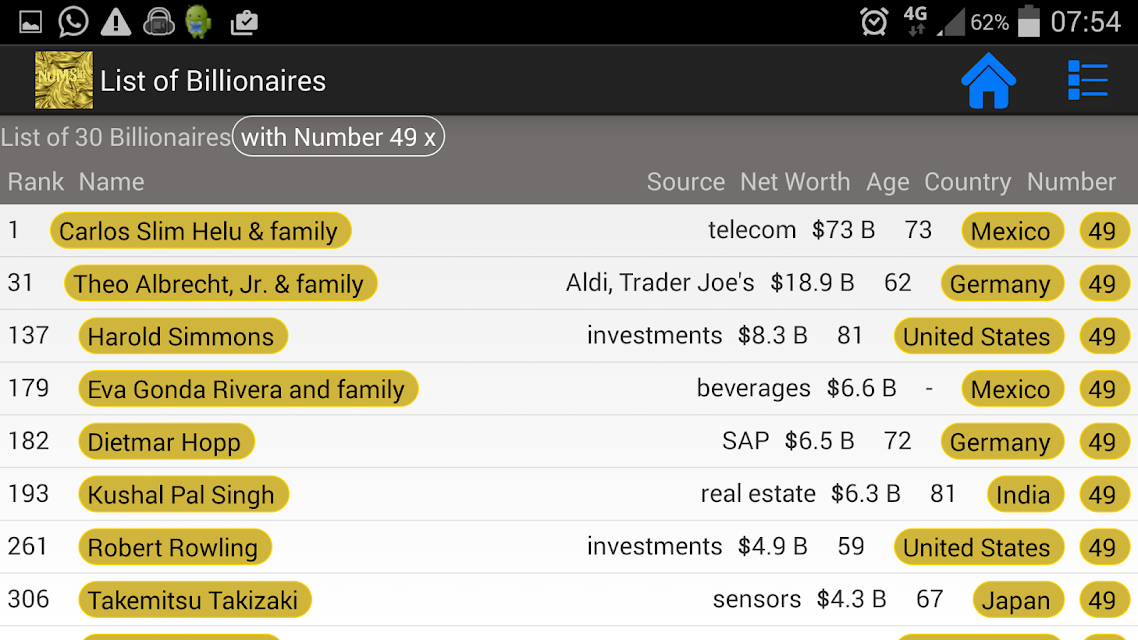Screen dimensions: 1138x640
Task: Open the blue list menu icon
Action: (1087, 80)
